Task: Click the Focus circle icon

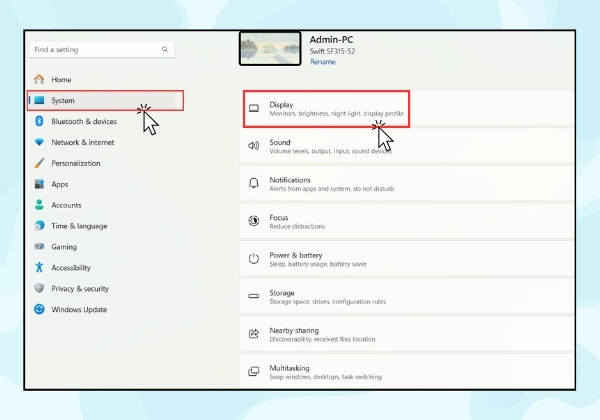Action: click(x=254, y=221)
